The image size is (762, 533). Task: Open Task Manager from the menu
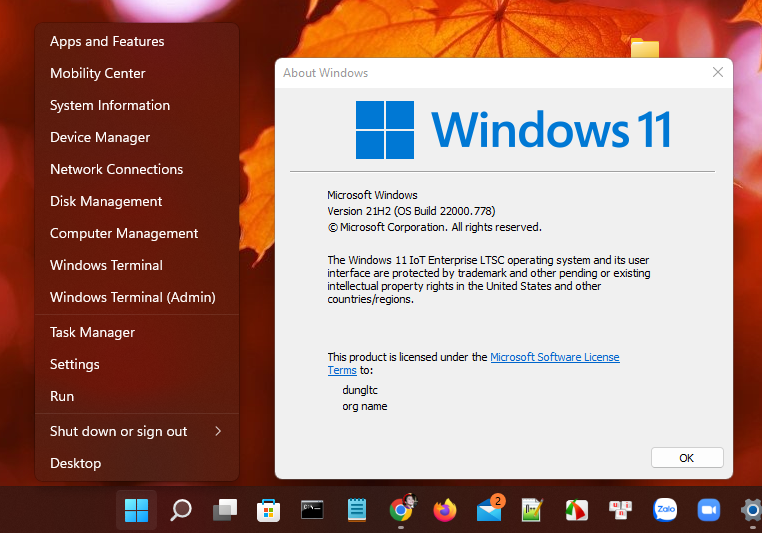(137, 332)
